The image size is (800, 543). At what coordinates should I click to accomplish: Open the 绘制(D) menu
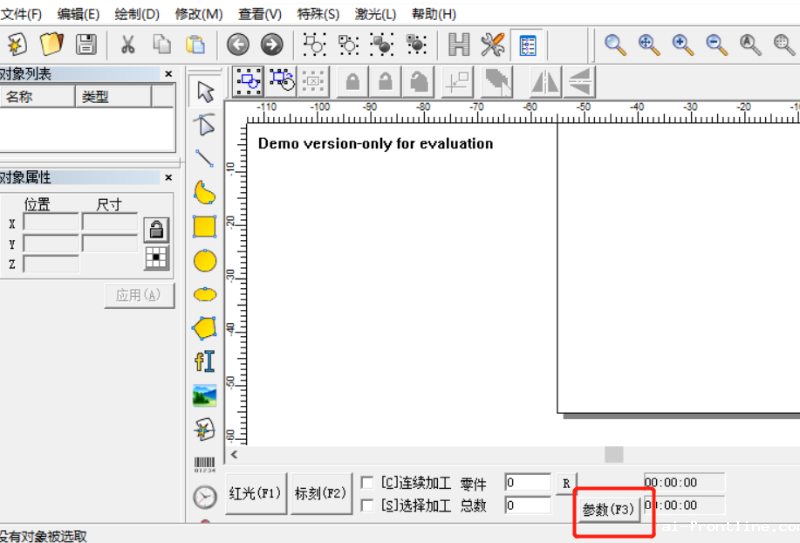coord(137,14)
